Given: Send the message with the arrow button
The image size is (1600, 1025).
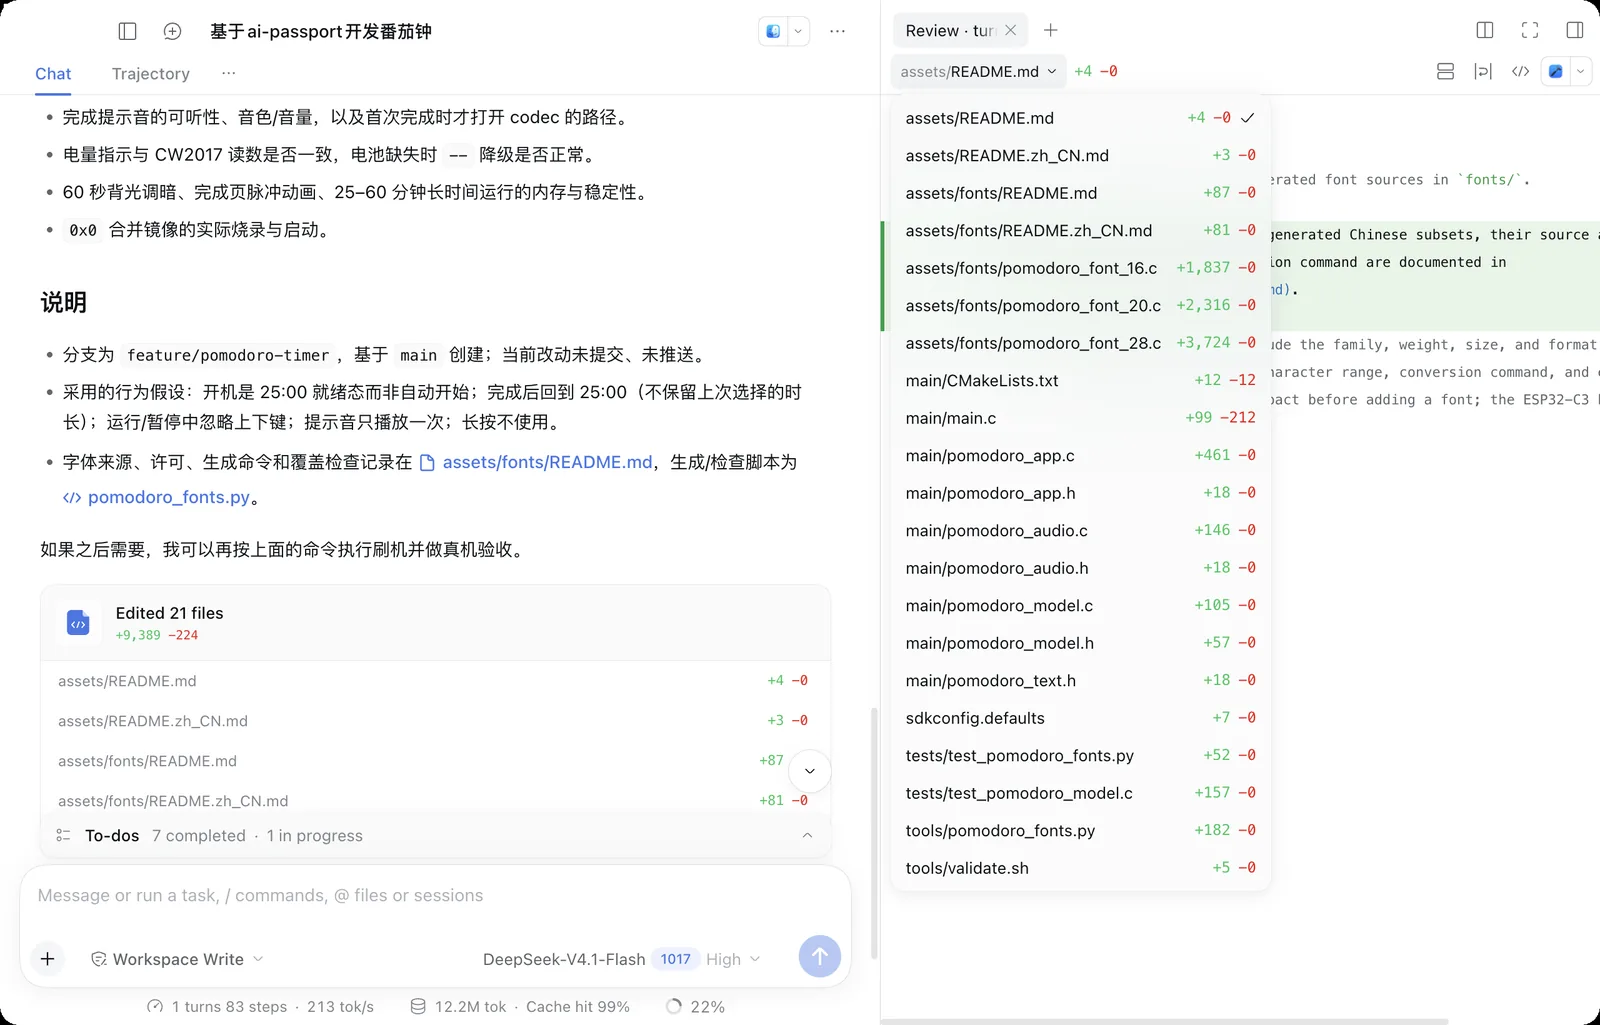Looking at the screenshot, I should tap(819, 957).
